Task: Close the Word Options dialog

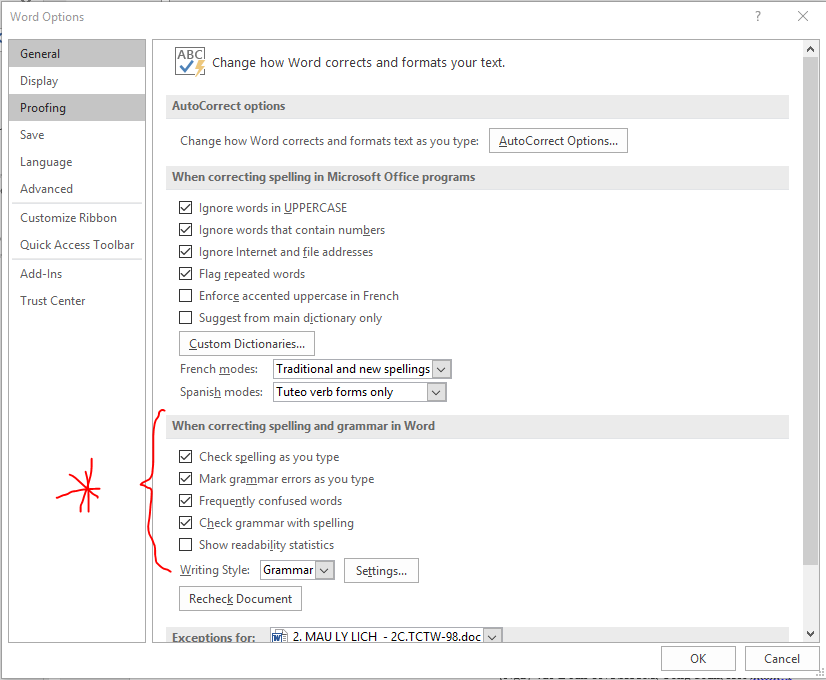Action: pyautogui.click(x=802, y=16)
